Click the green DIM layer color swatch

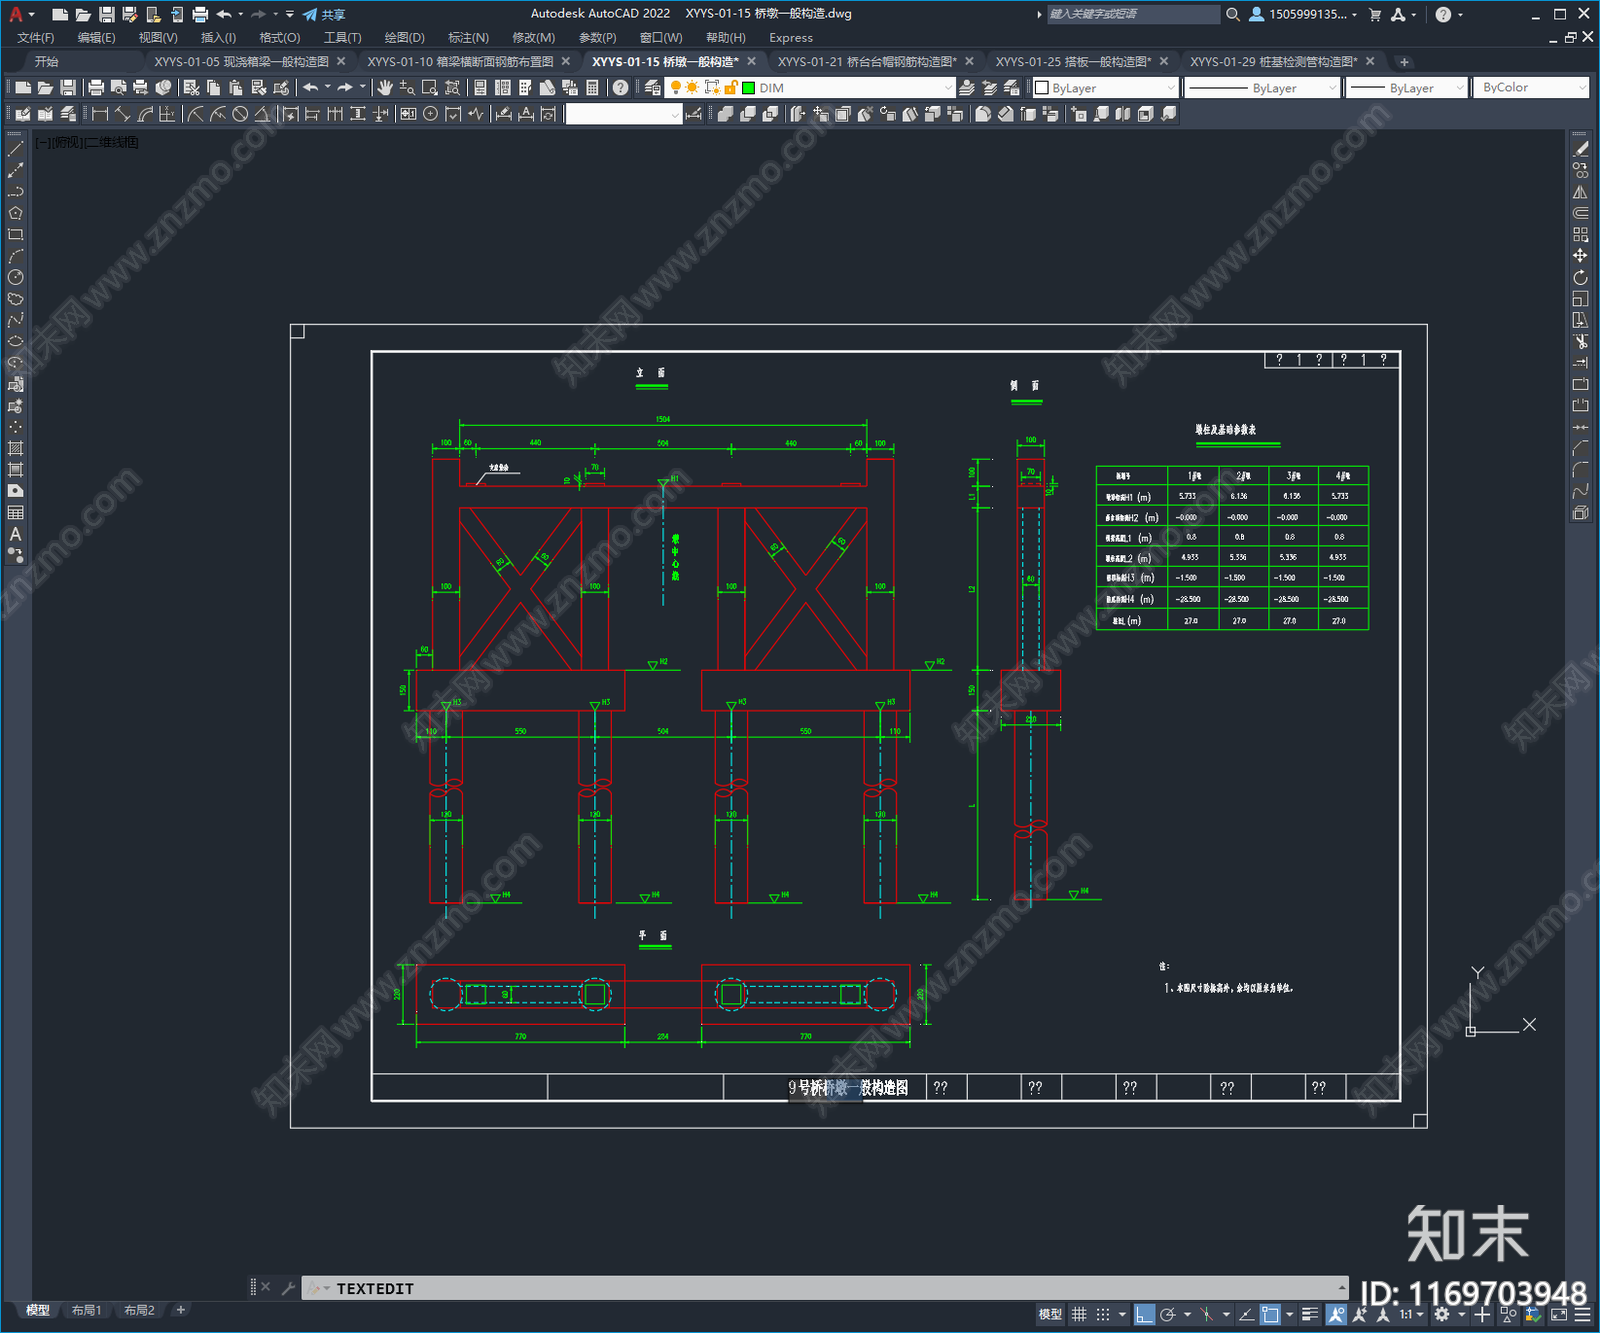748,88
